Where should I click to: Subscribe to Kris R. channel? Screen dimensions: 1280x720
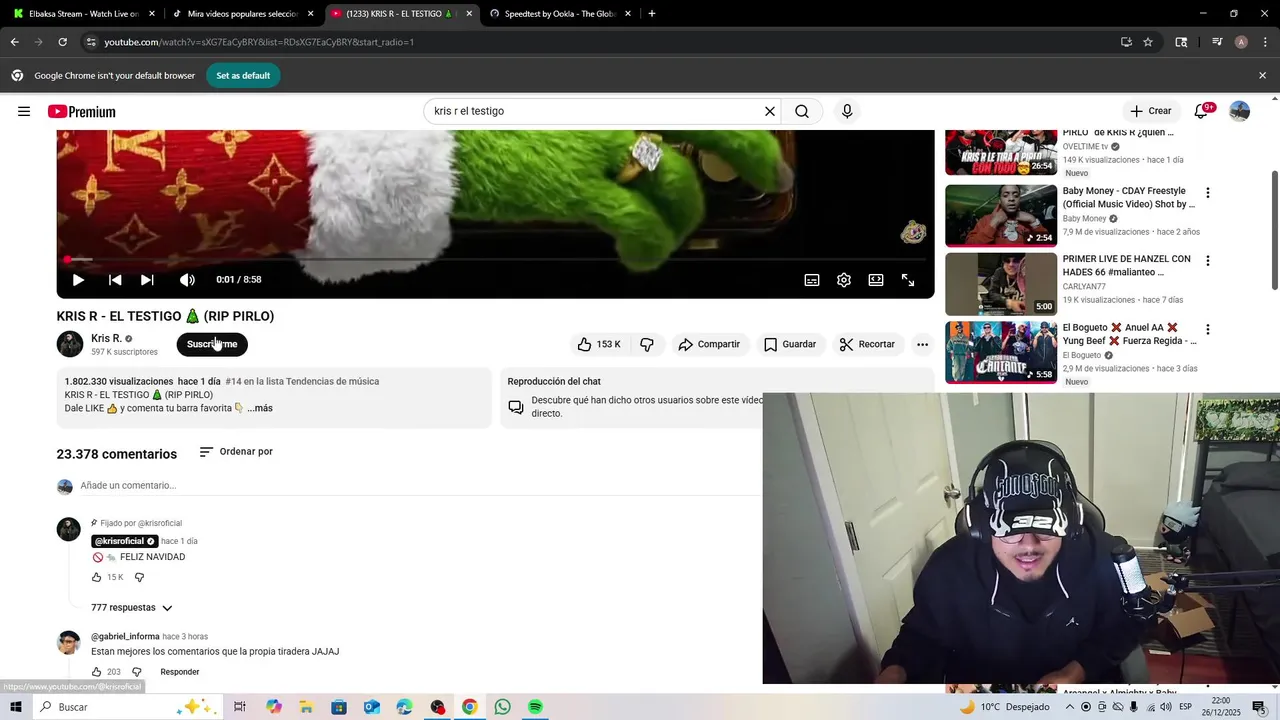point(212,344)
